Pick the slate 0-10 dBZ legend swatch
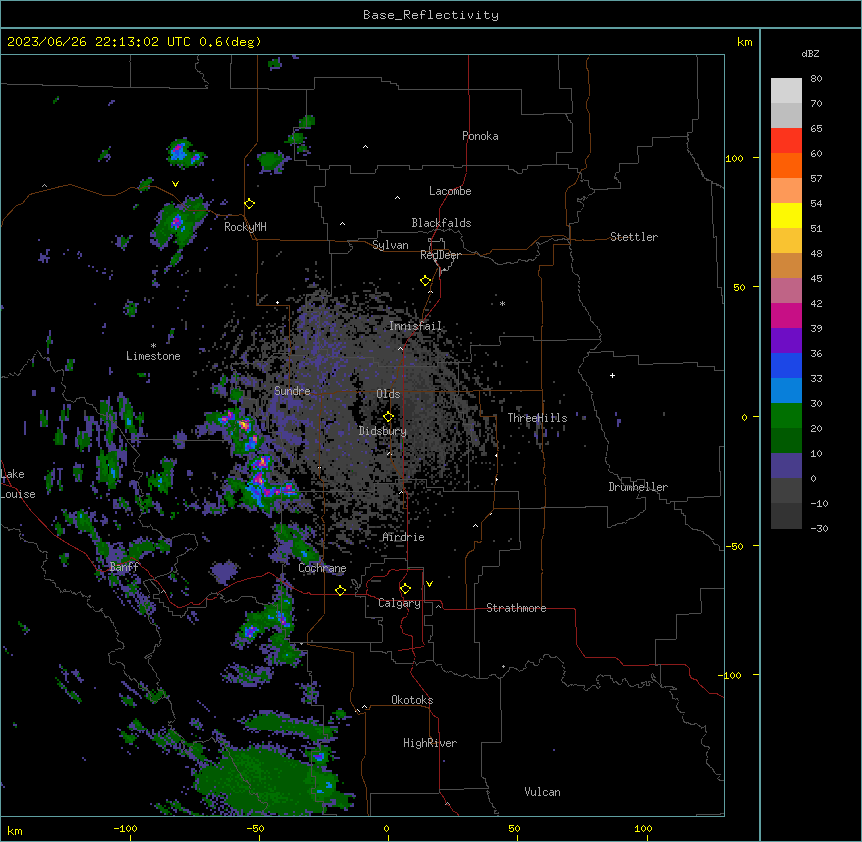The height and width of the screenshot is (842, 862). 786,466
